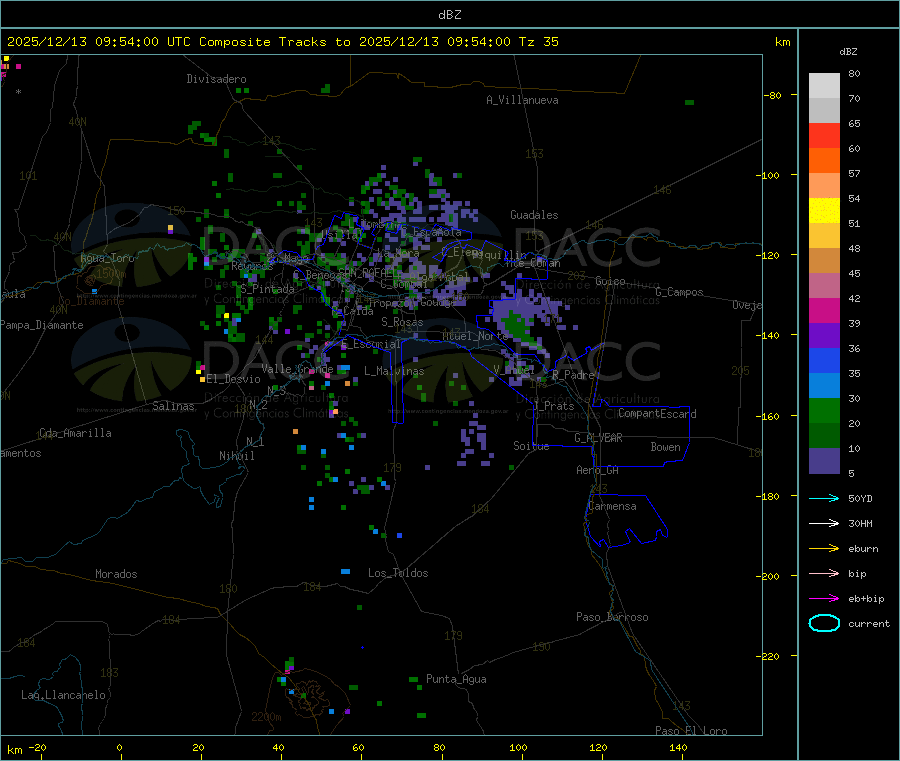Click the R_Padre location label
Viewport: 900px width, 761px height.
pyautogui.click(x=573, y=375)
